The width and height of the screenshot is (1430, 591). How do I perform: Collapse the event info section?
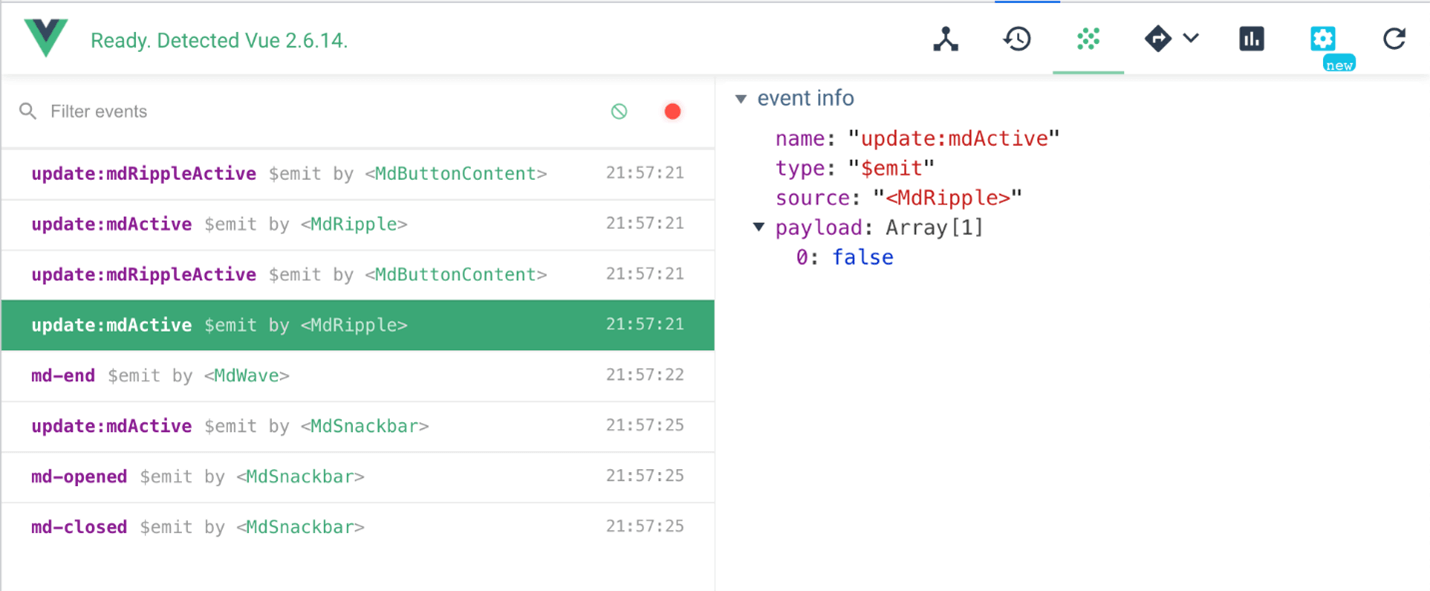point(741,99)
